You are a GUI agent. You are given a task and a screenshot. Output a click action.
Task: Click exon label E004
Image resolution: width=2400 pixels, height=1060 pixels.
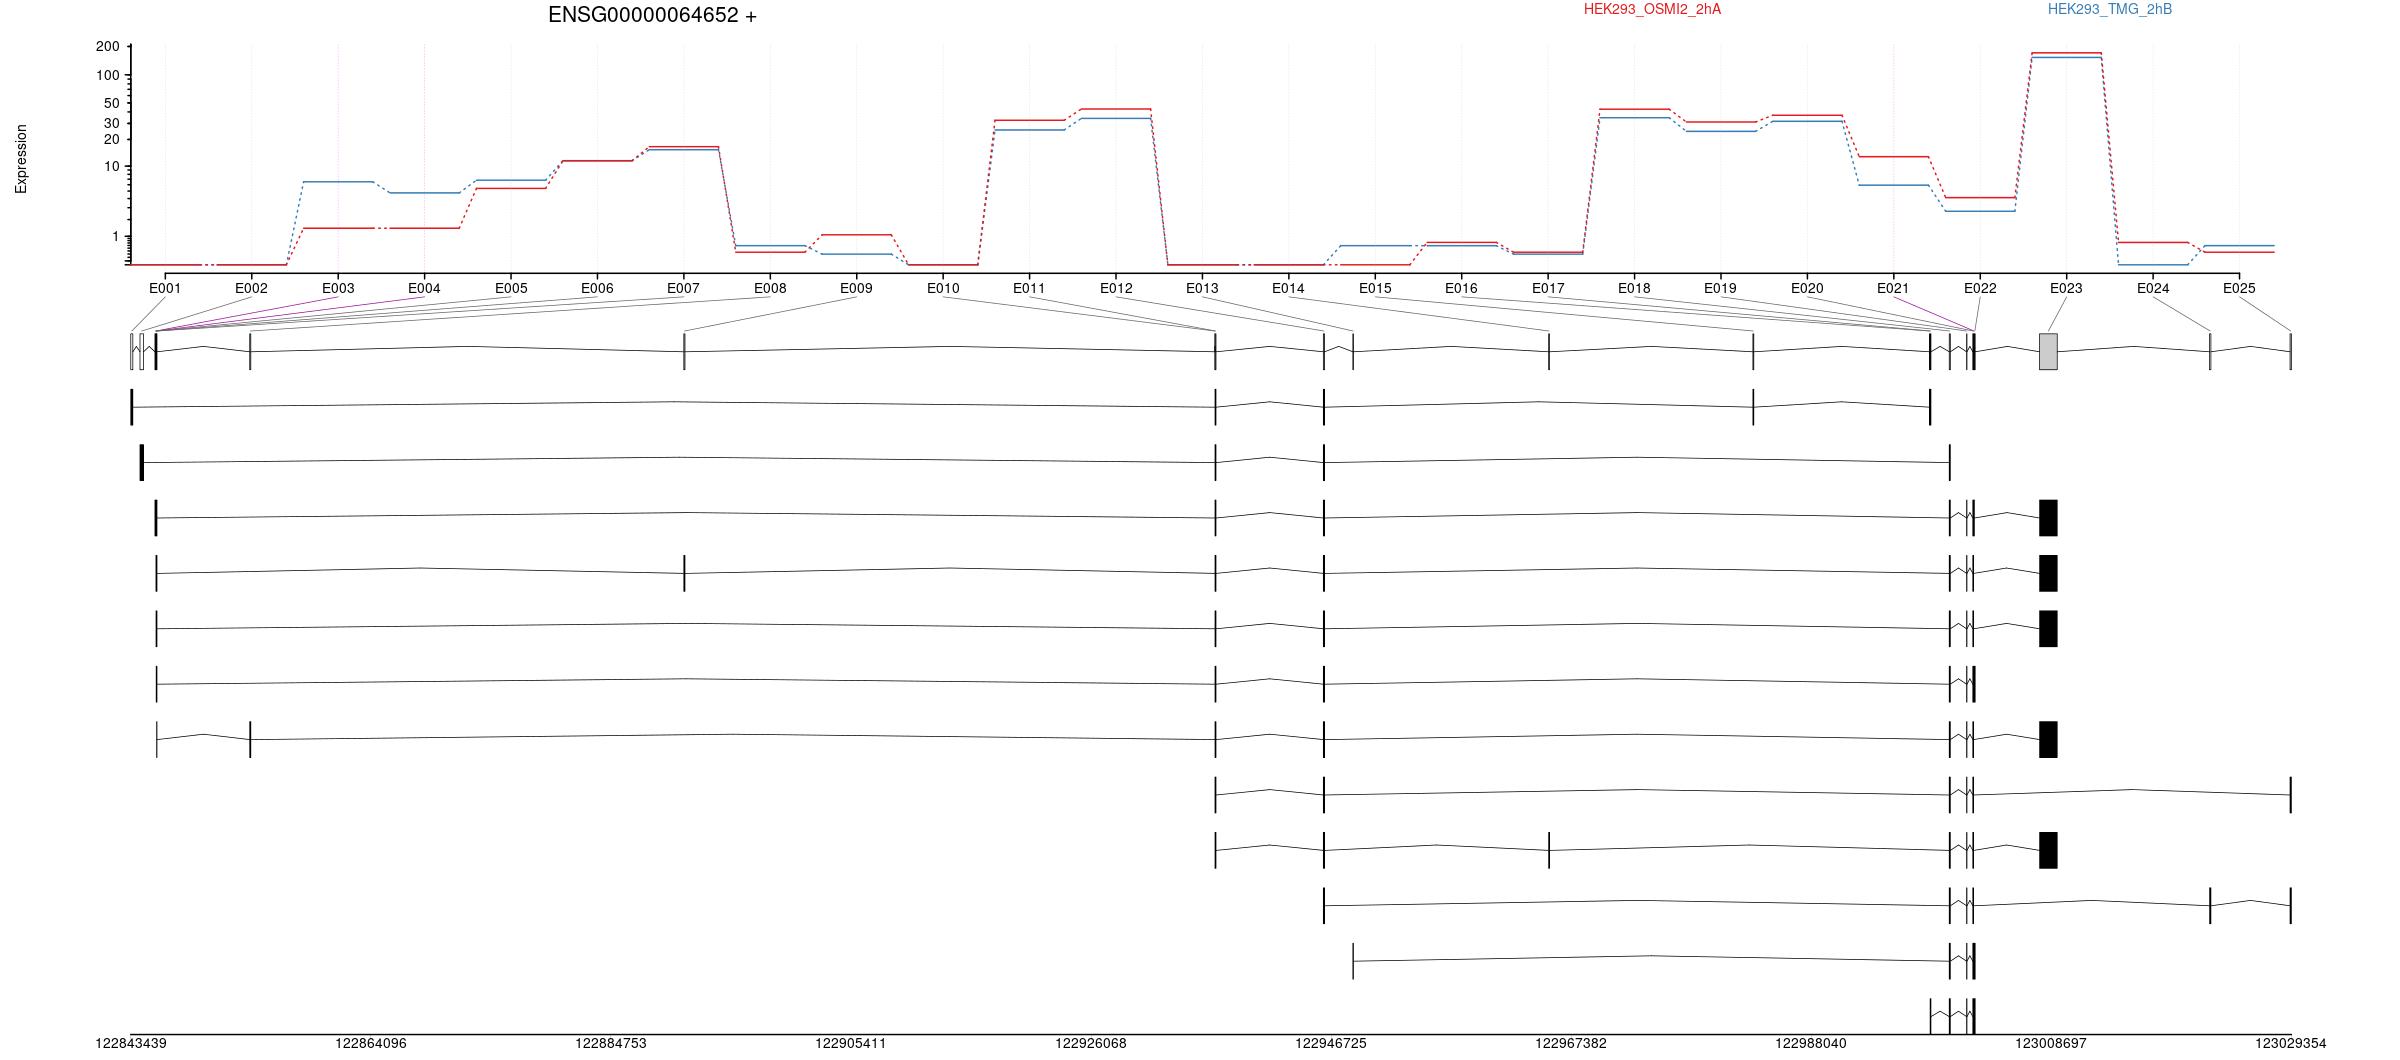424,288
